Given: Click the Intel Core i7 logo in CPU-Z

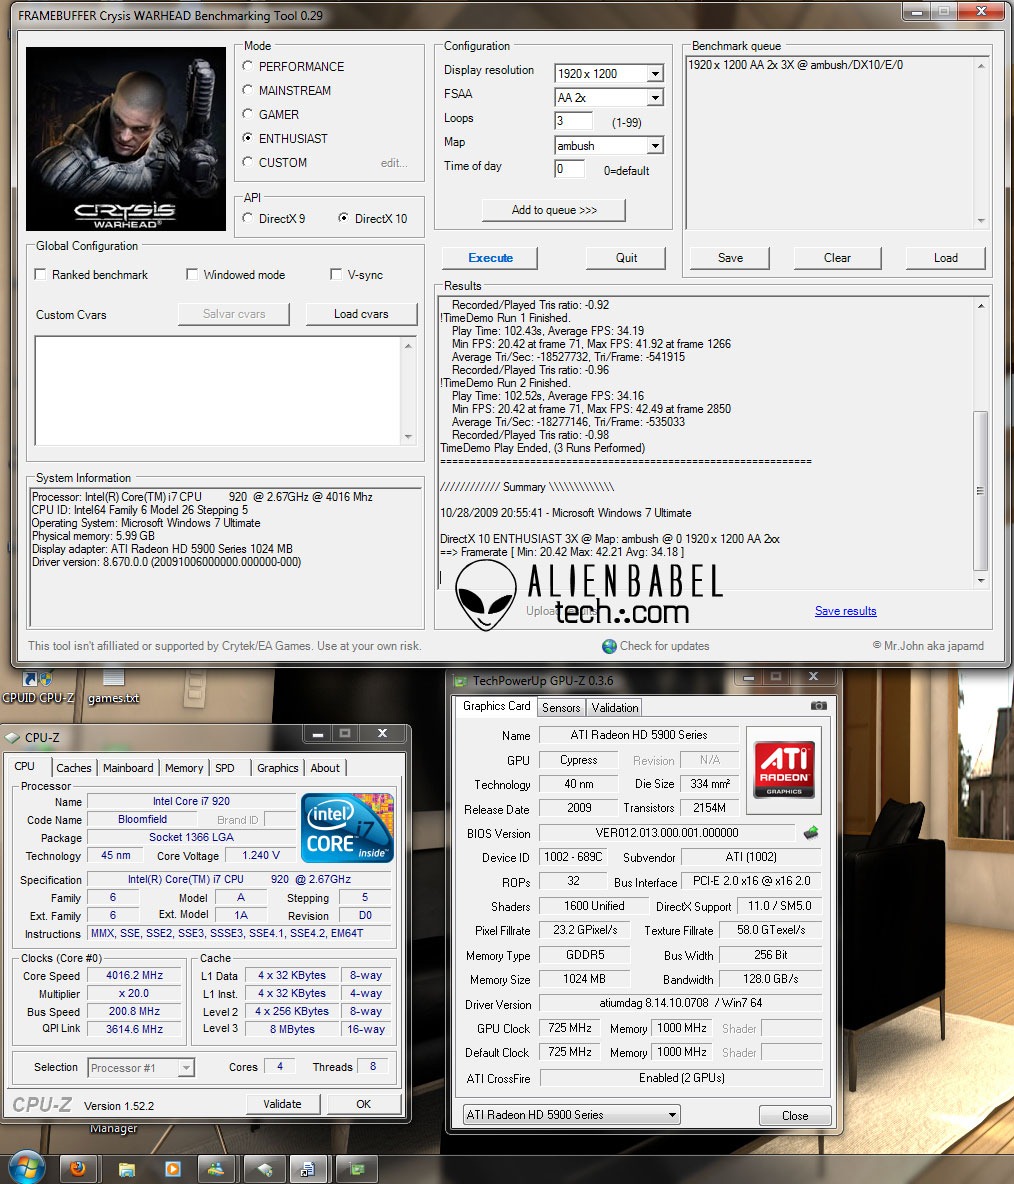Looking at the screenshot, I should coord(346,828).
